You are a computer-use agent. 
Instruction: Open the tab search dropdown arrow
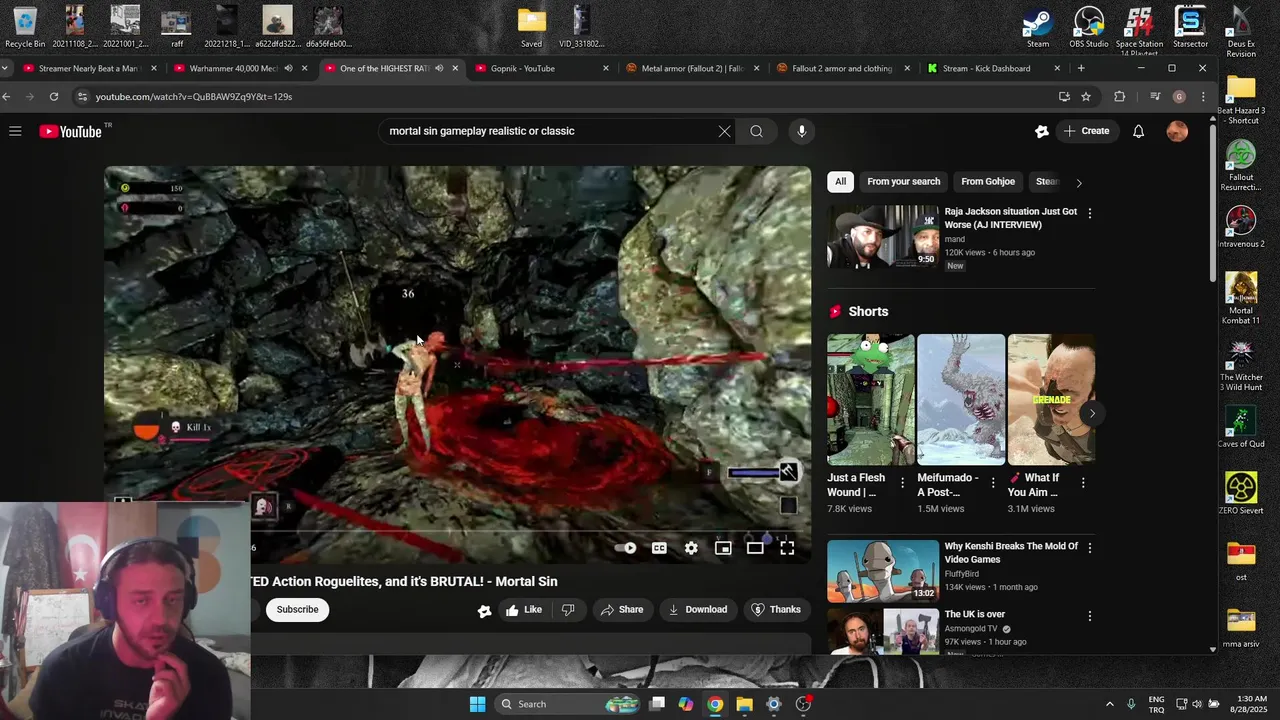click(6, 68)
